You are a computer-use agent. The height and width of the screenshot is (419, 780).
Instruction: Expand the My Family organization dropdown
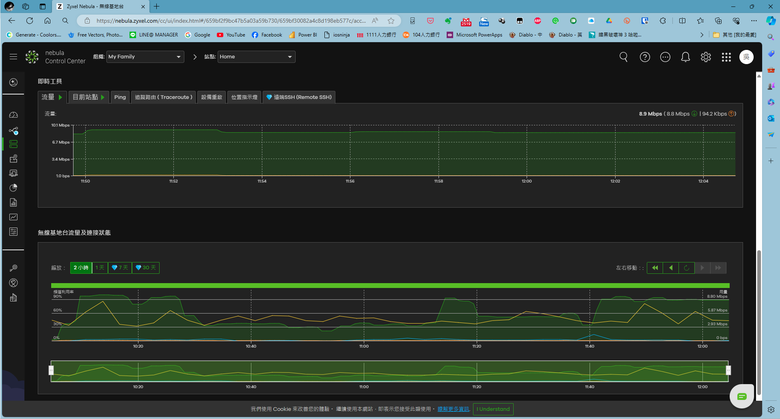click(x=145, y=57)
